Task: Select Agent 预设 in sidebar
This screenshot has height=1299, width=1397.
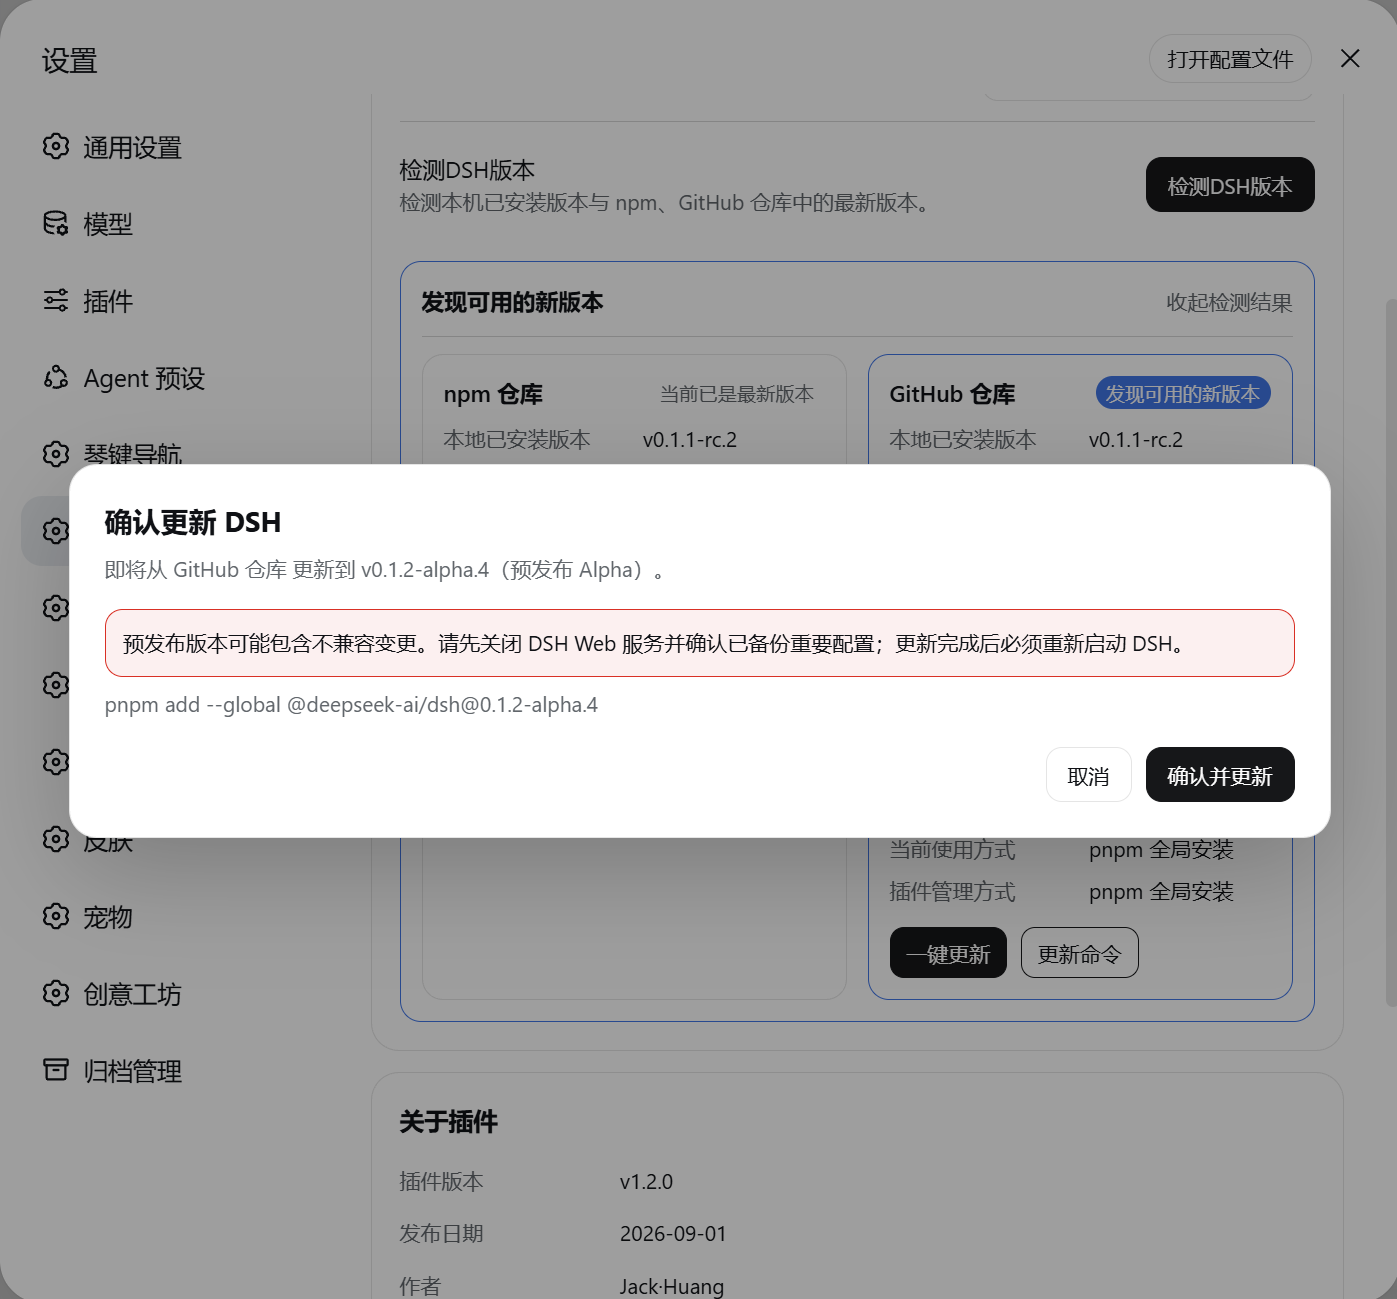Action: (144, 379)
